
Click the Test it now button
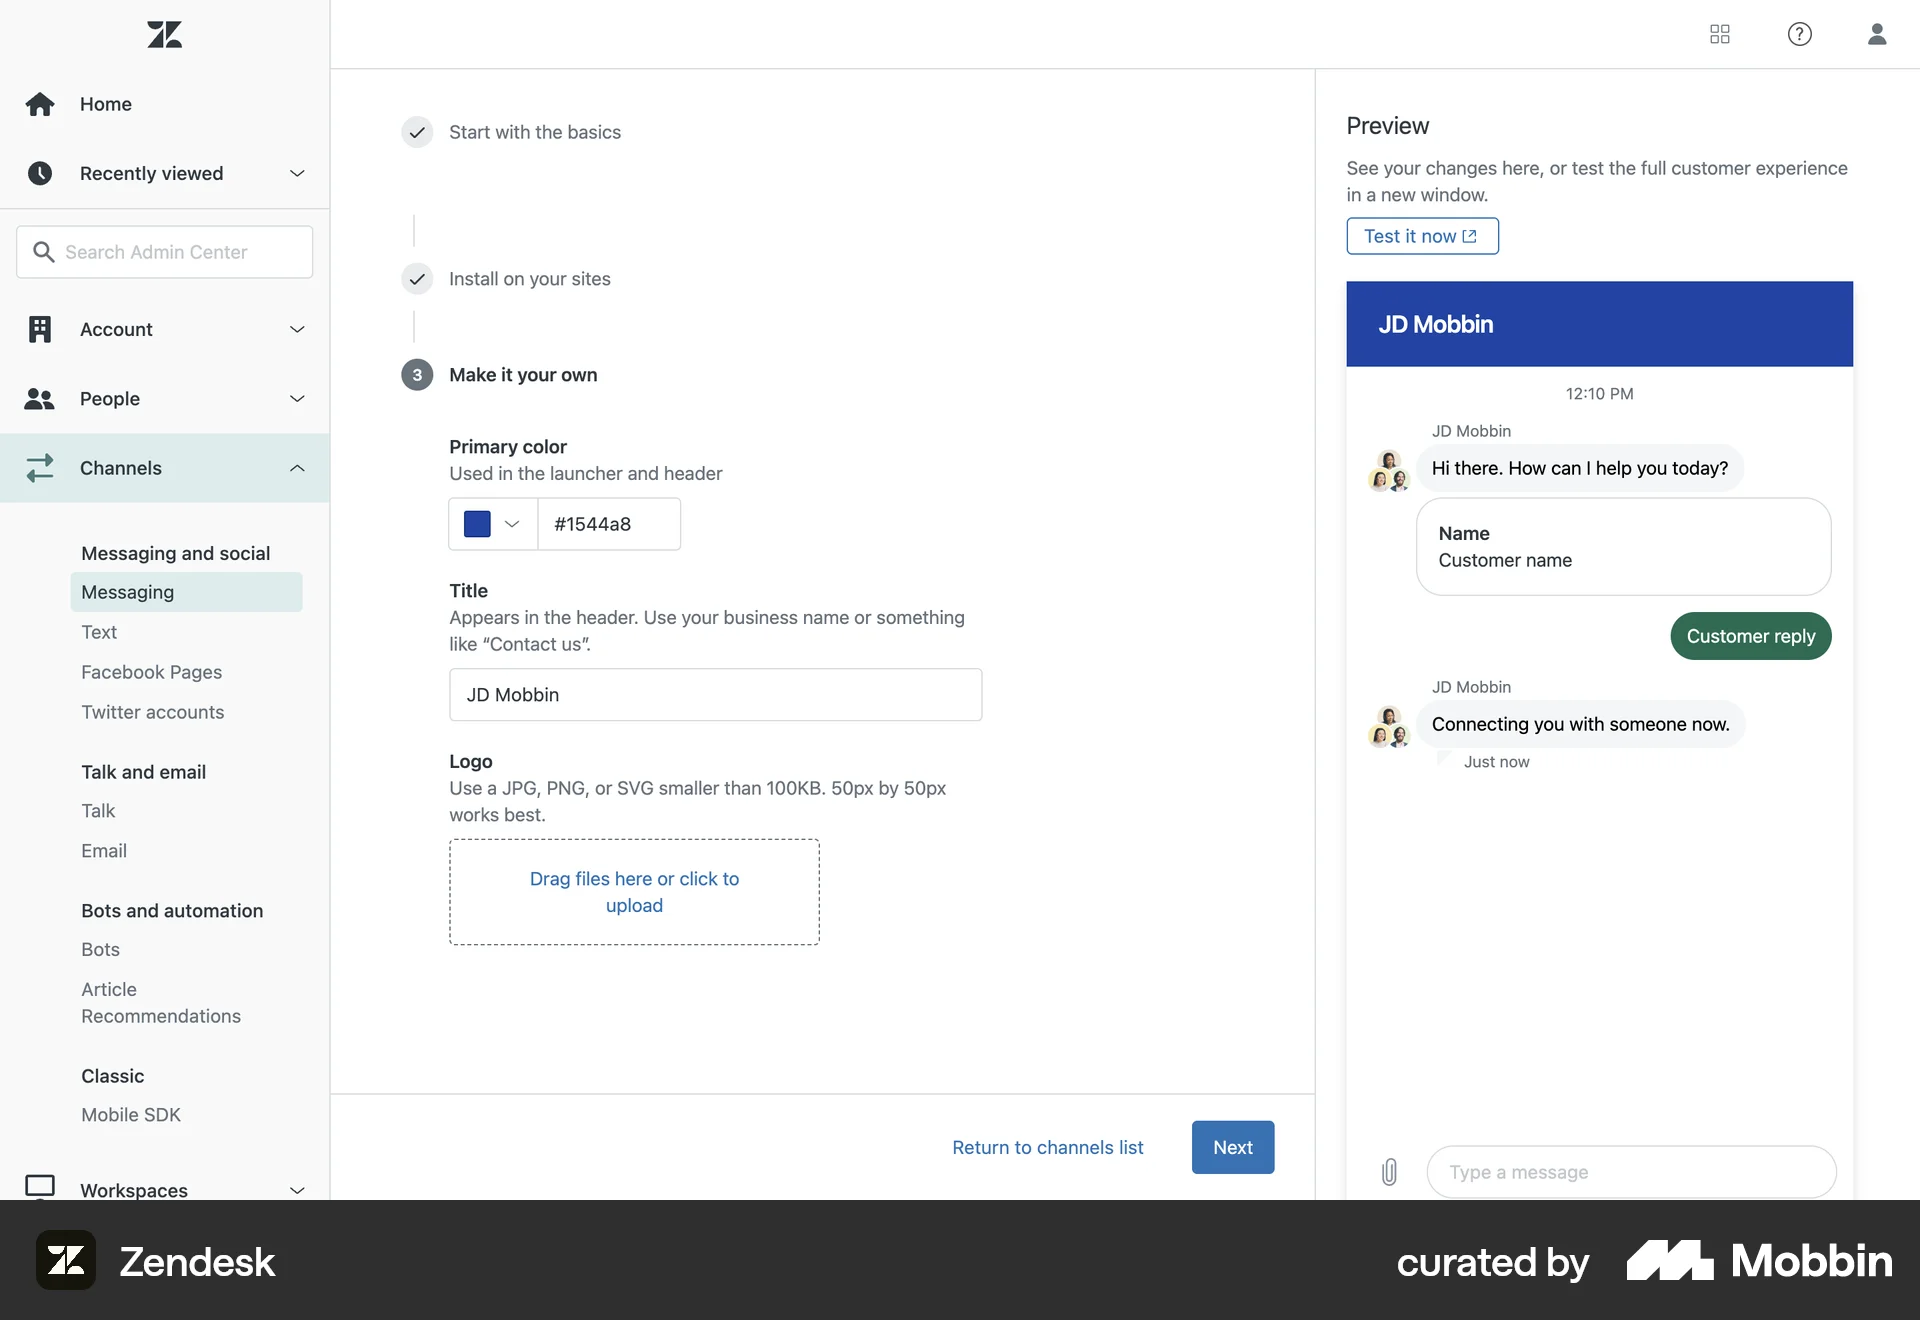(x=1422, y=236)
